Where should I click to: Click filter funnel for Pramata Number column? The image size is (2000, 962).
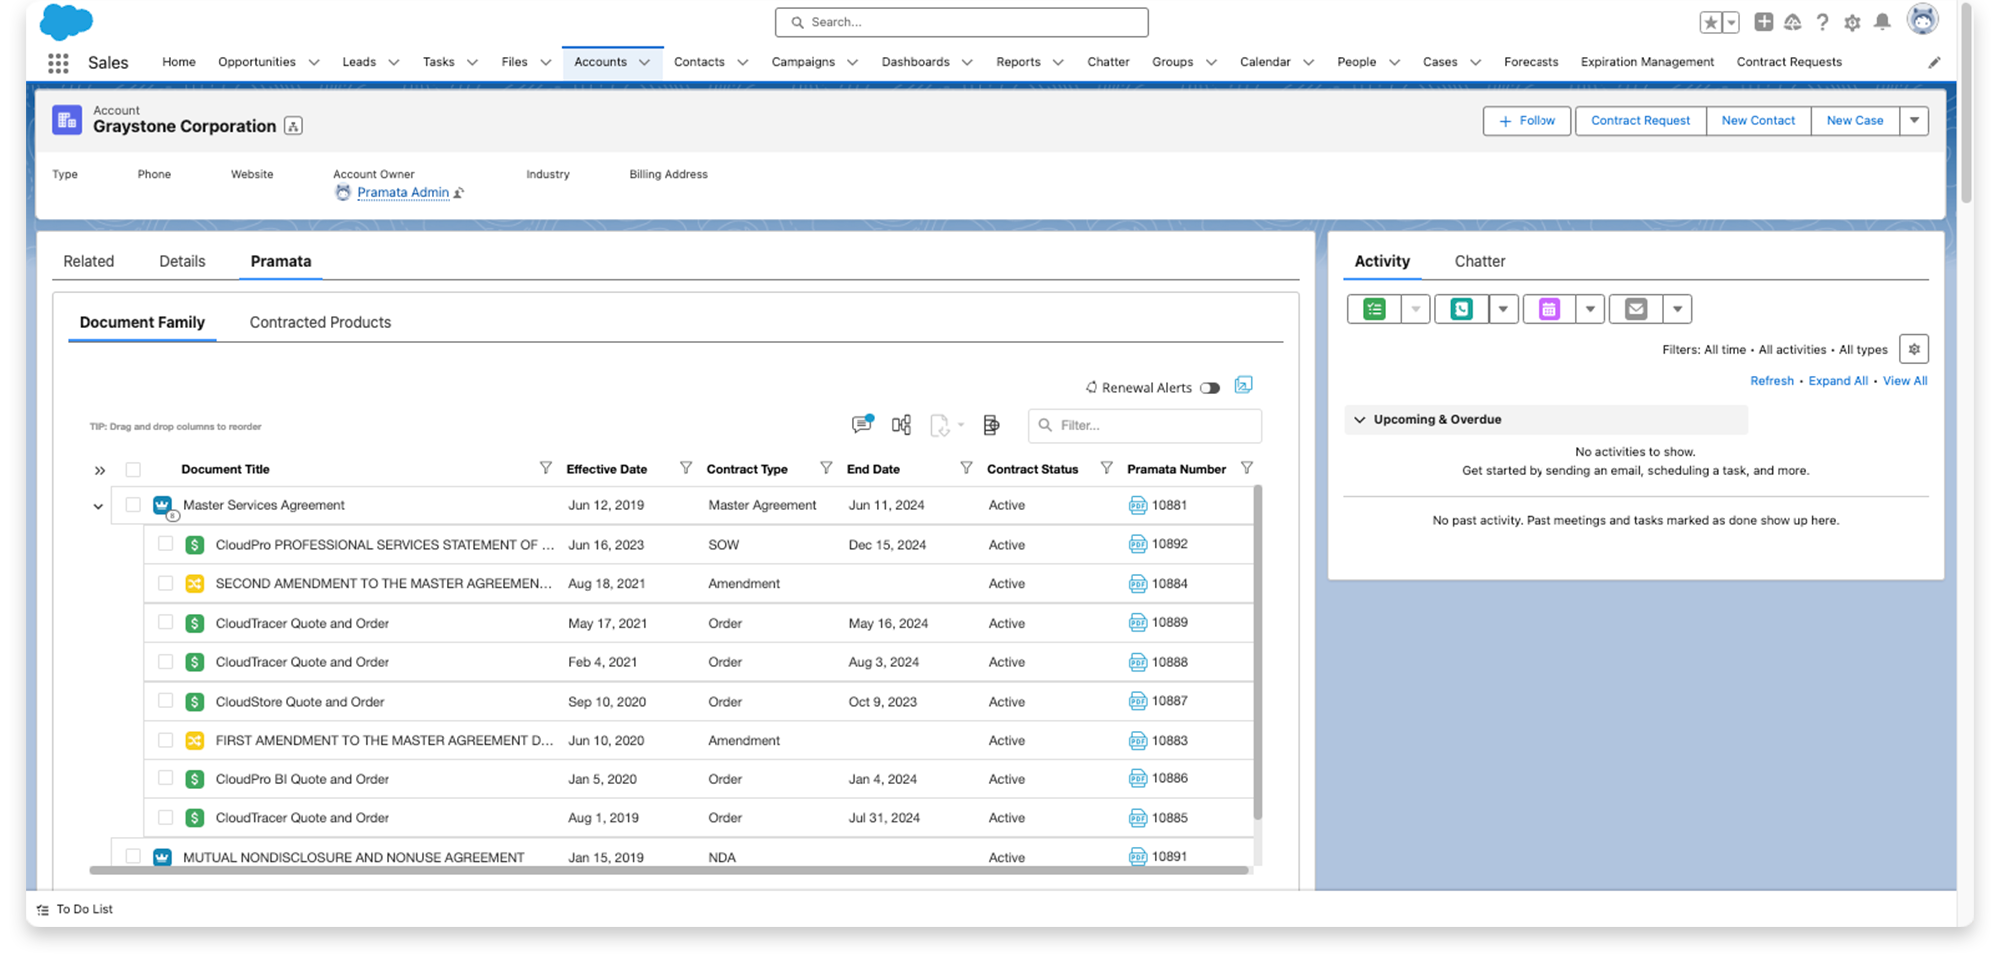click(1246, 468)
